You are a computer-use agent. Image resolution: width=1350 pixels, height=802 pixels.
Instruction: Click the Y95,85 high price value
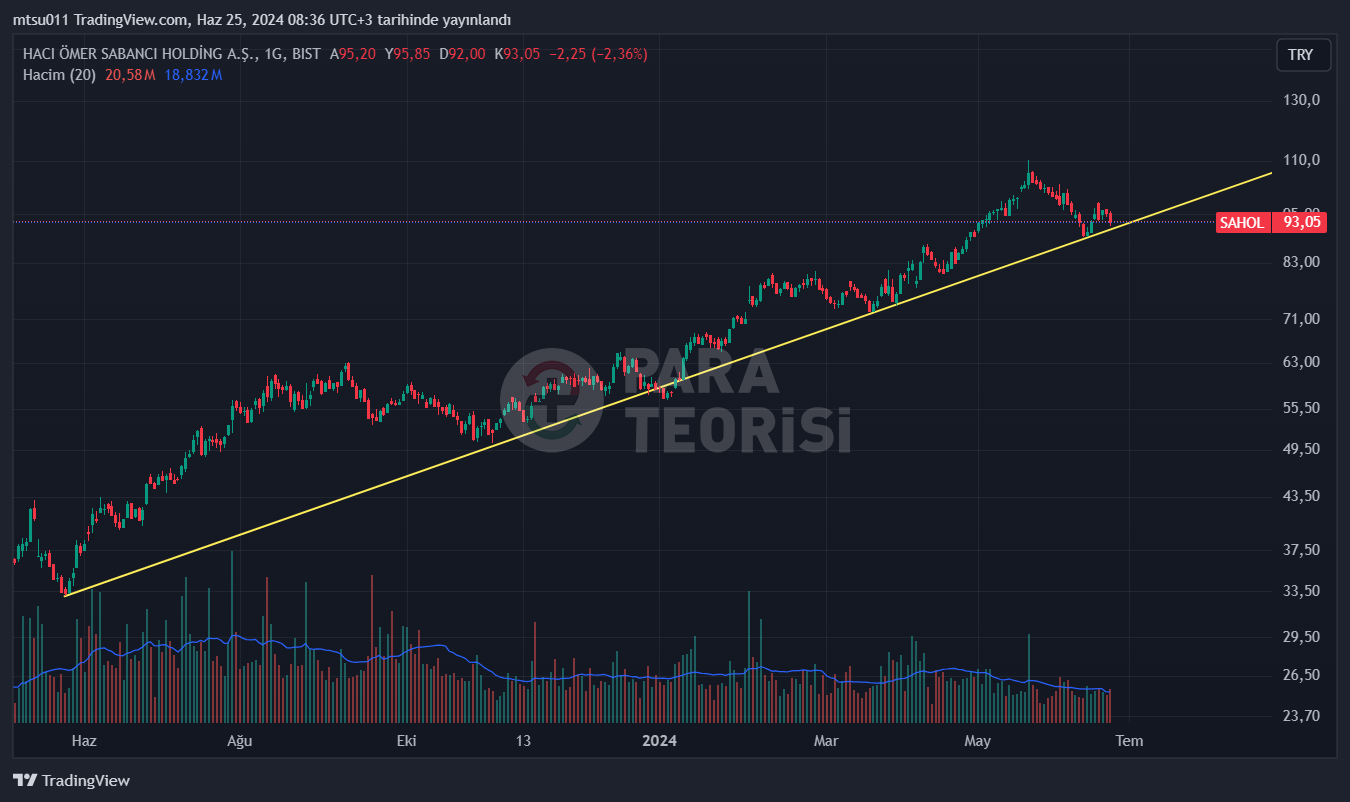(408, 54)
